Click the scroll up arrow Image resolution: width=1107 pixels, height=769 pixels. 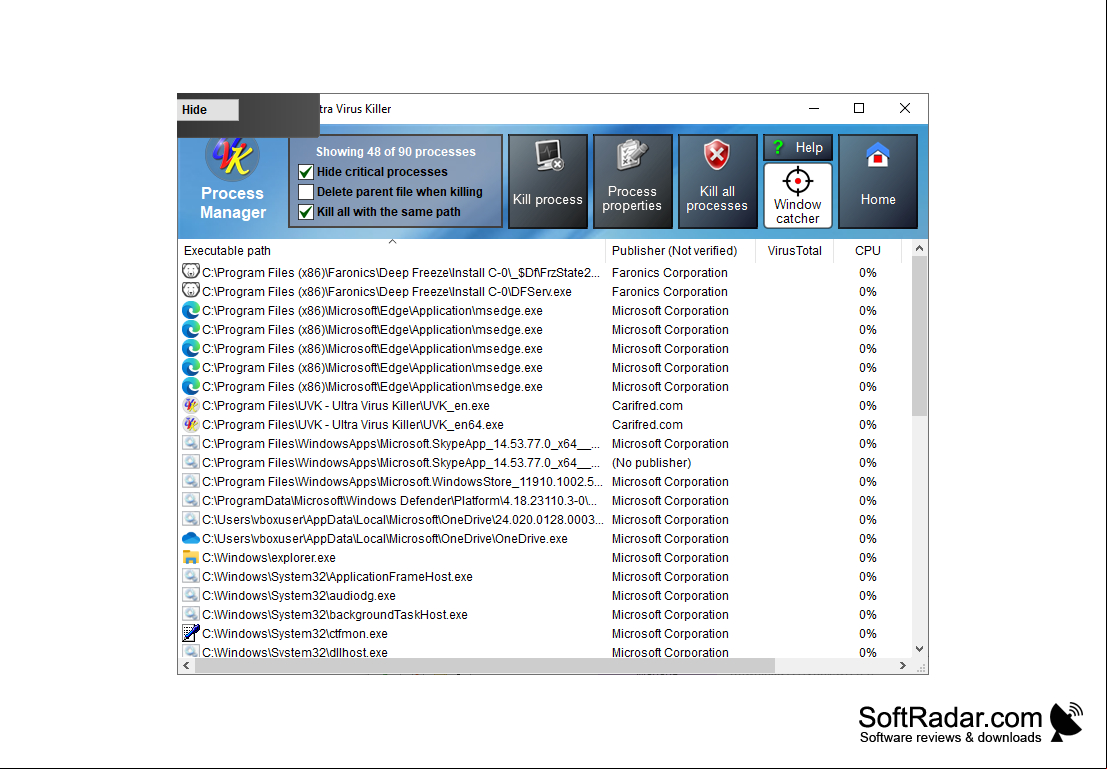click(918, 249)
